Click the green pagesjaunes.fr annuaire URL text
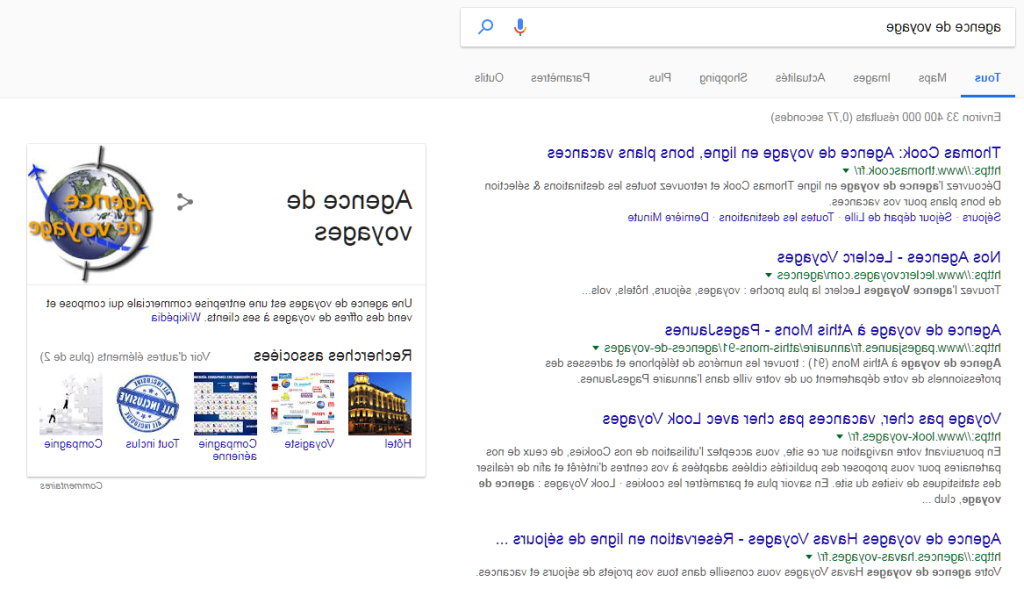The width and height of the screenshot is (1024, 589). tap(802, 348)
